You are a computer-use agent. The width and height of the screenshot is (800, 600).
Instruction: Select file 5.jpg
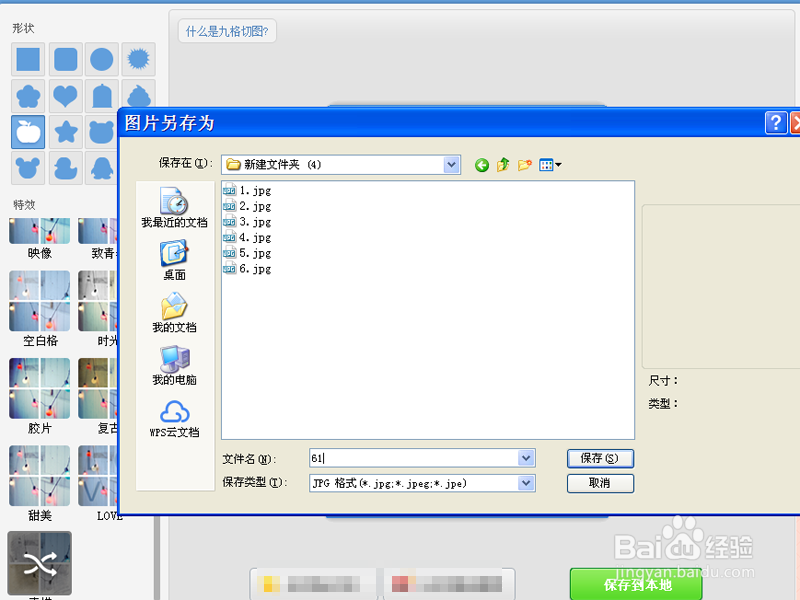click(247, 253)
